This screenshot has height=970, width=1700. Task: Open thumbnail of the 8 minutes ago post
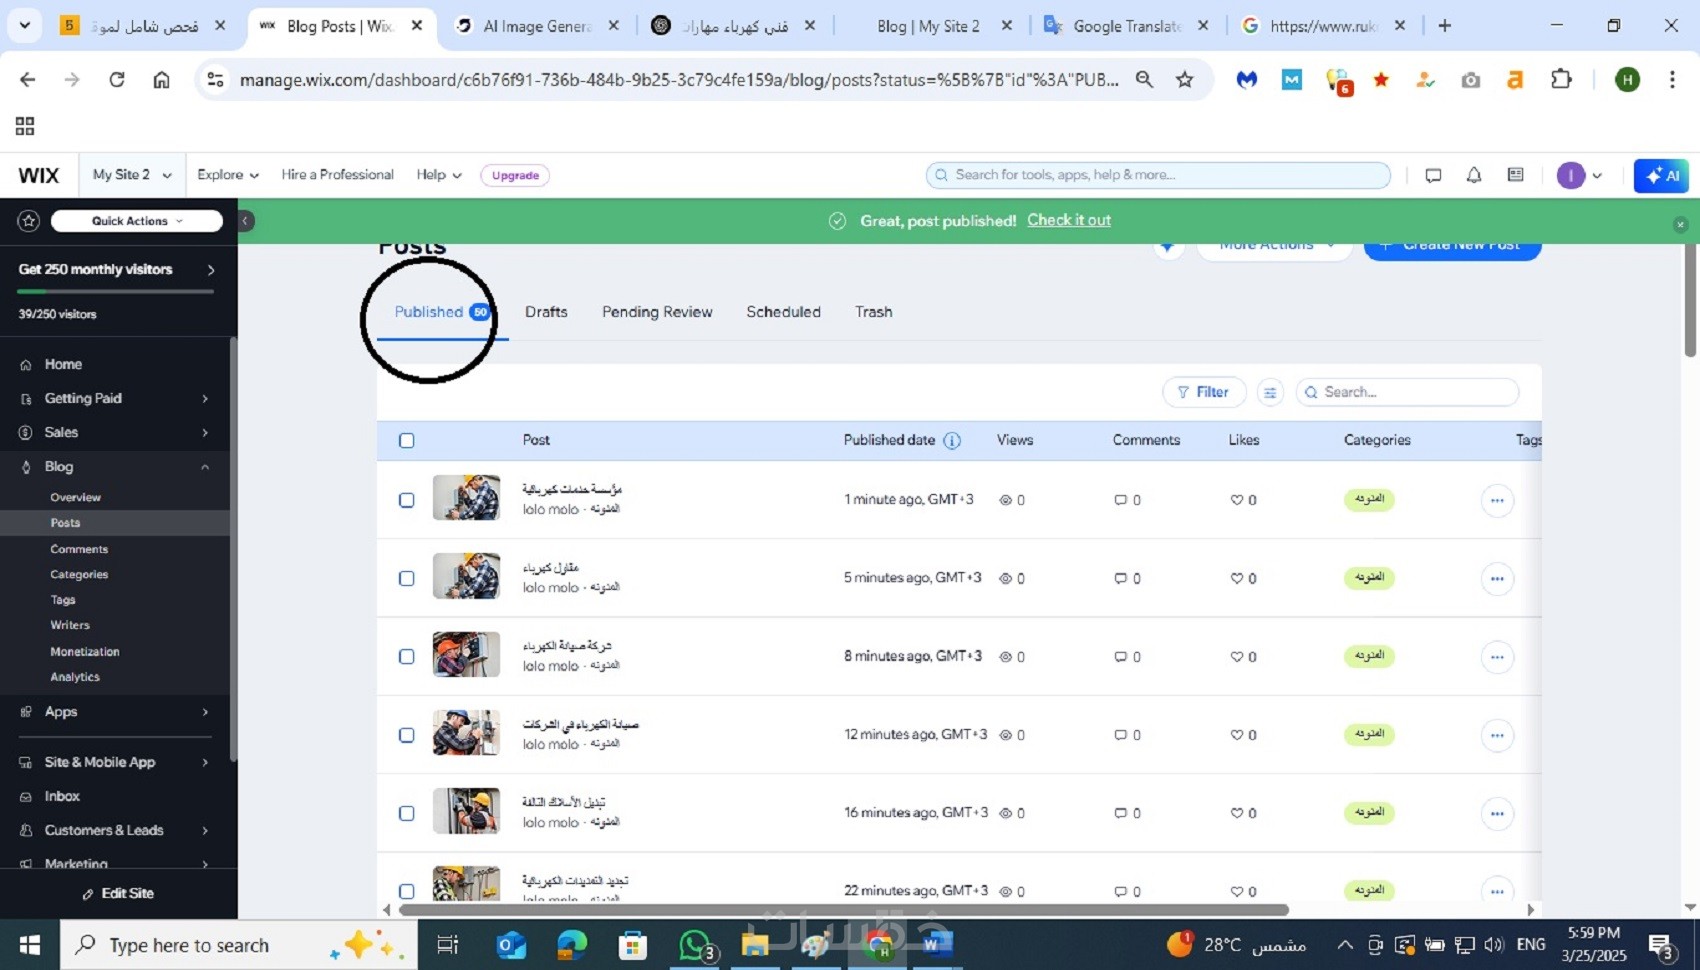coord(466,654)
